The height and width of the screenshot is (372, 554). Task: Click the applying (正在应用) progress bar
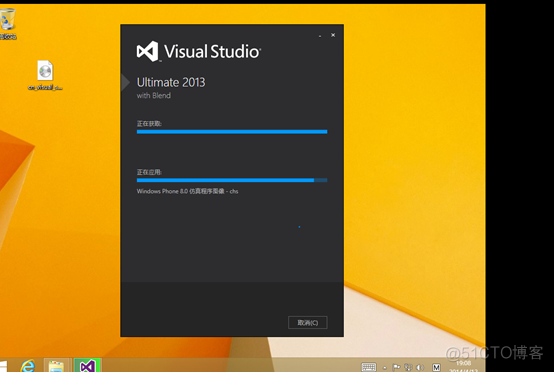[232, 180]
